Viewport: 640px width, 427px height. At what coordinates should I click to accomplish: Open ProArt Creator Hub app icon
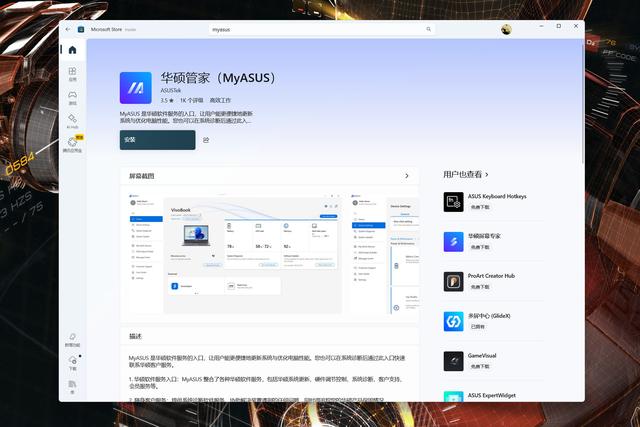pyautogui.click(x=453, y=282)
